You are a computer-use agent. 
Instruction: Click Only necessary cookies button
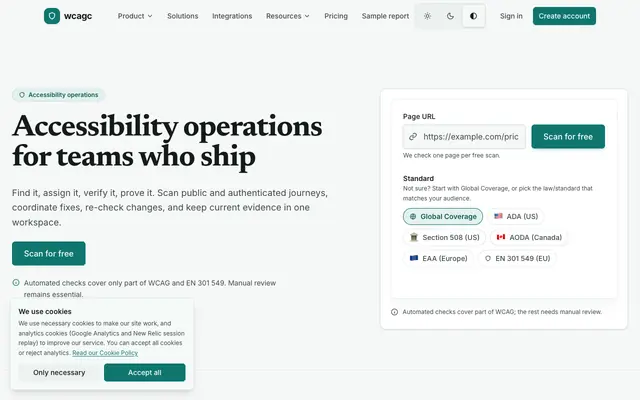click(x=59, y=373)
